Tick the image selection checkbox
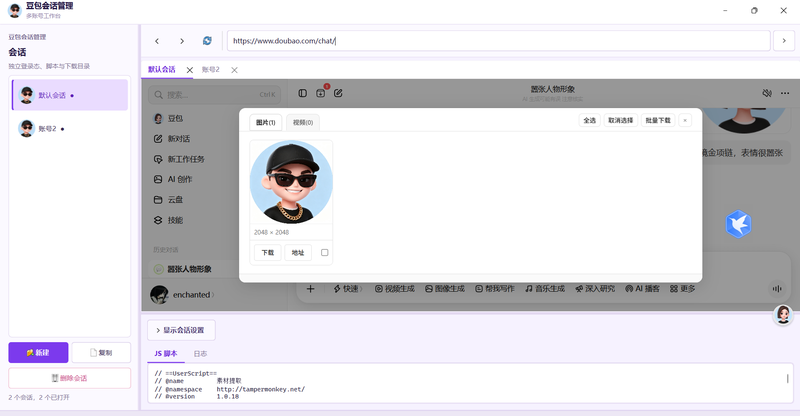The width and height of the screenshot is (800, 416). pos(324,253)
